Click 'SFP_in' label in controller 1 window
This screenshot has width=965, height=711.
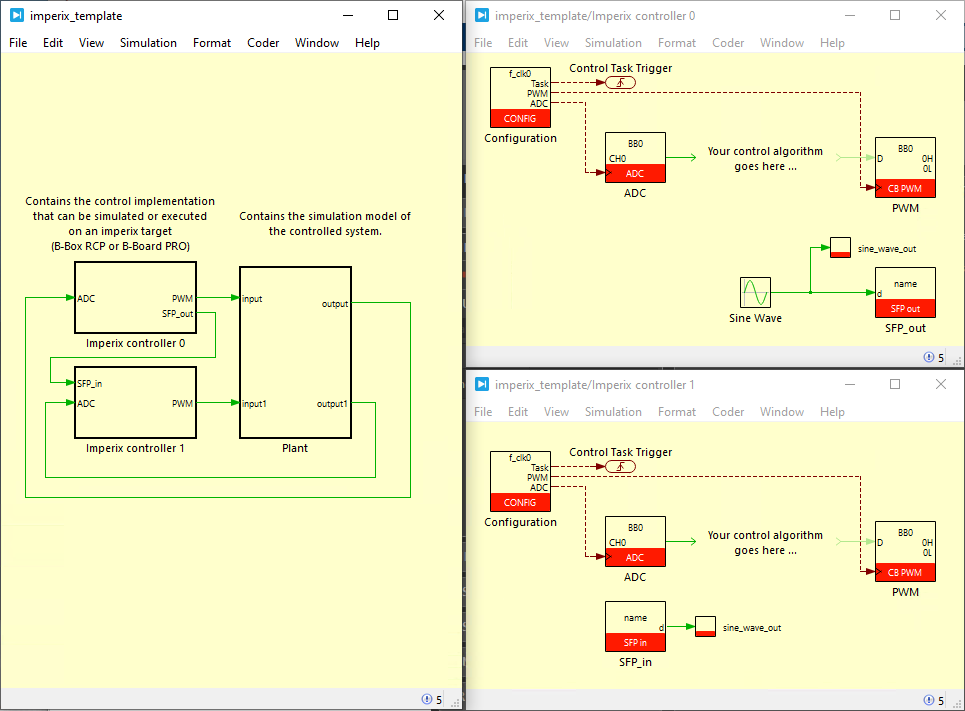(x=635, y=662)
